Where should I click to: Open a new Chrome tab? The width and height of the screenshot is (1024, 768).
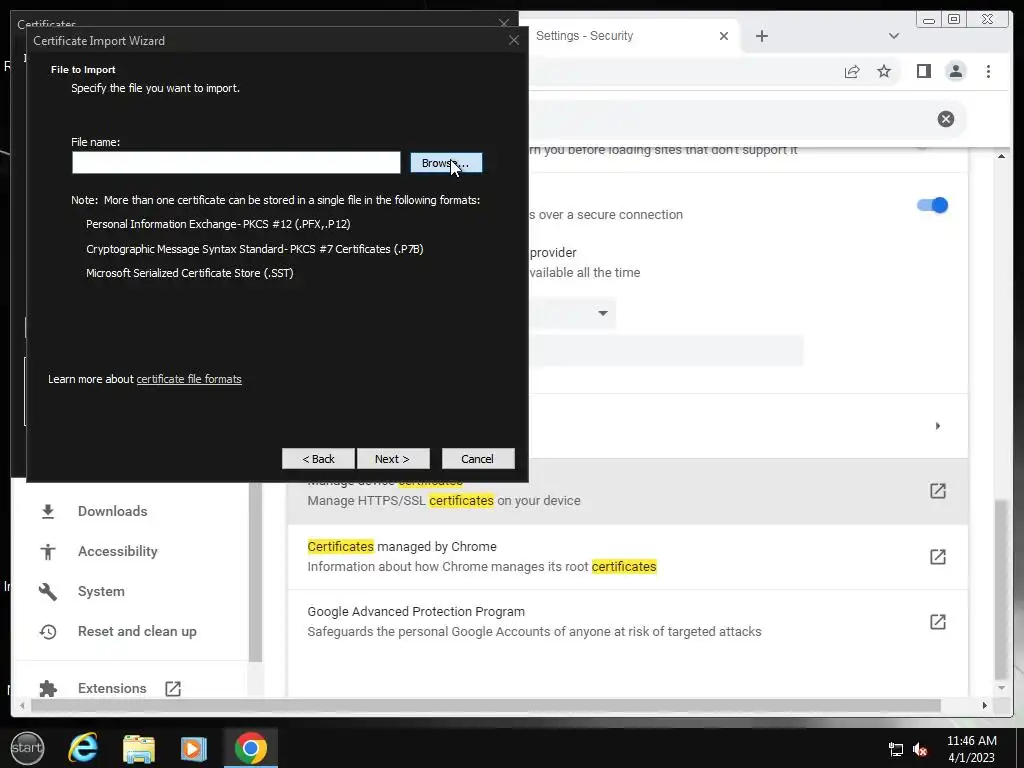pyautogui.click(x=761, y=36)
